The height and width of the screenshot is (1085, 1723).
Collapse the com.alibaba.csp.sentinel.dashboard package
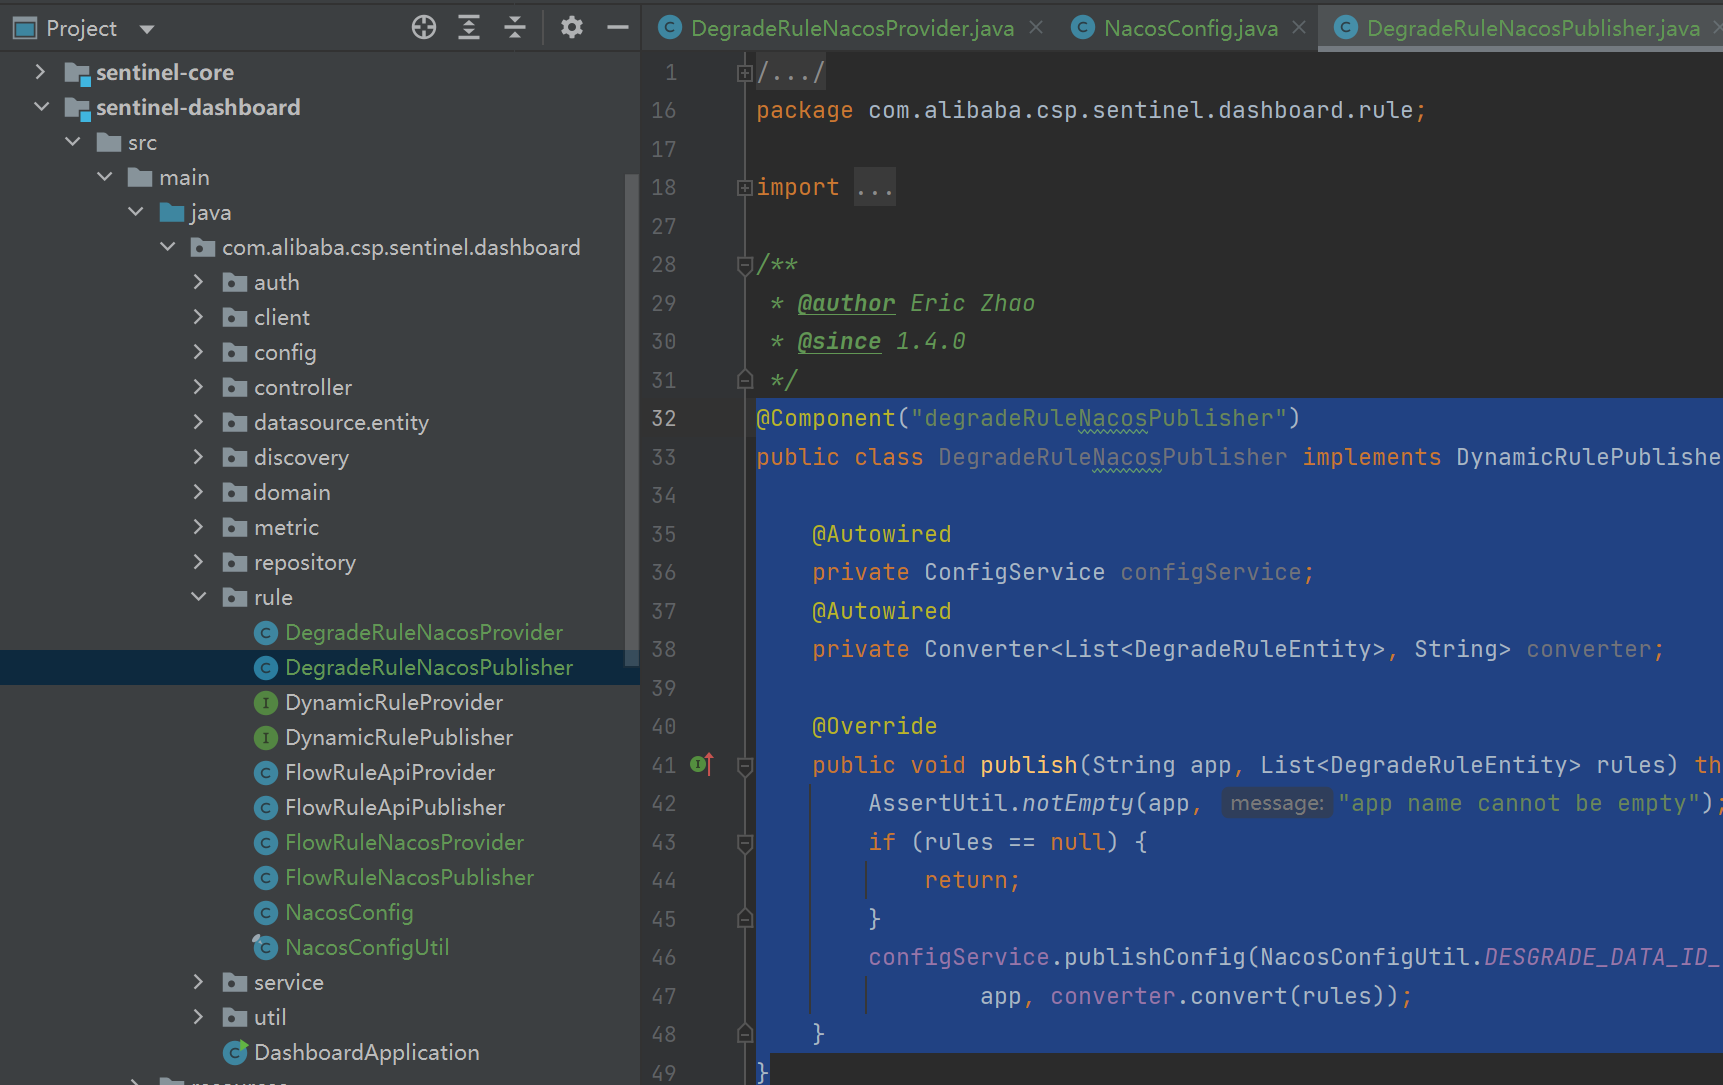point(168,247)
